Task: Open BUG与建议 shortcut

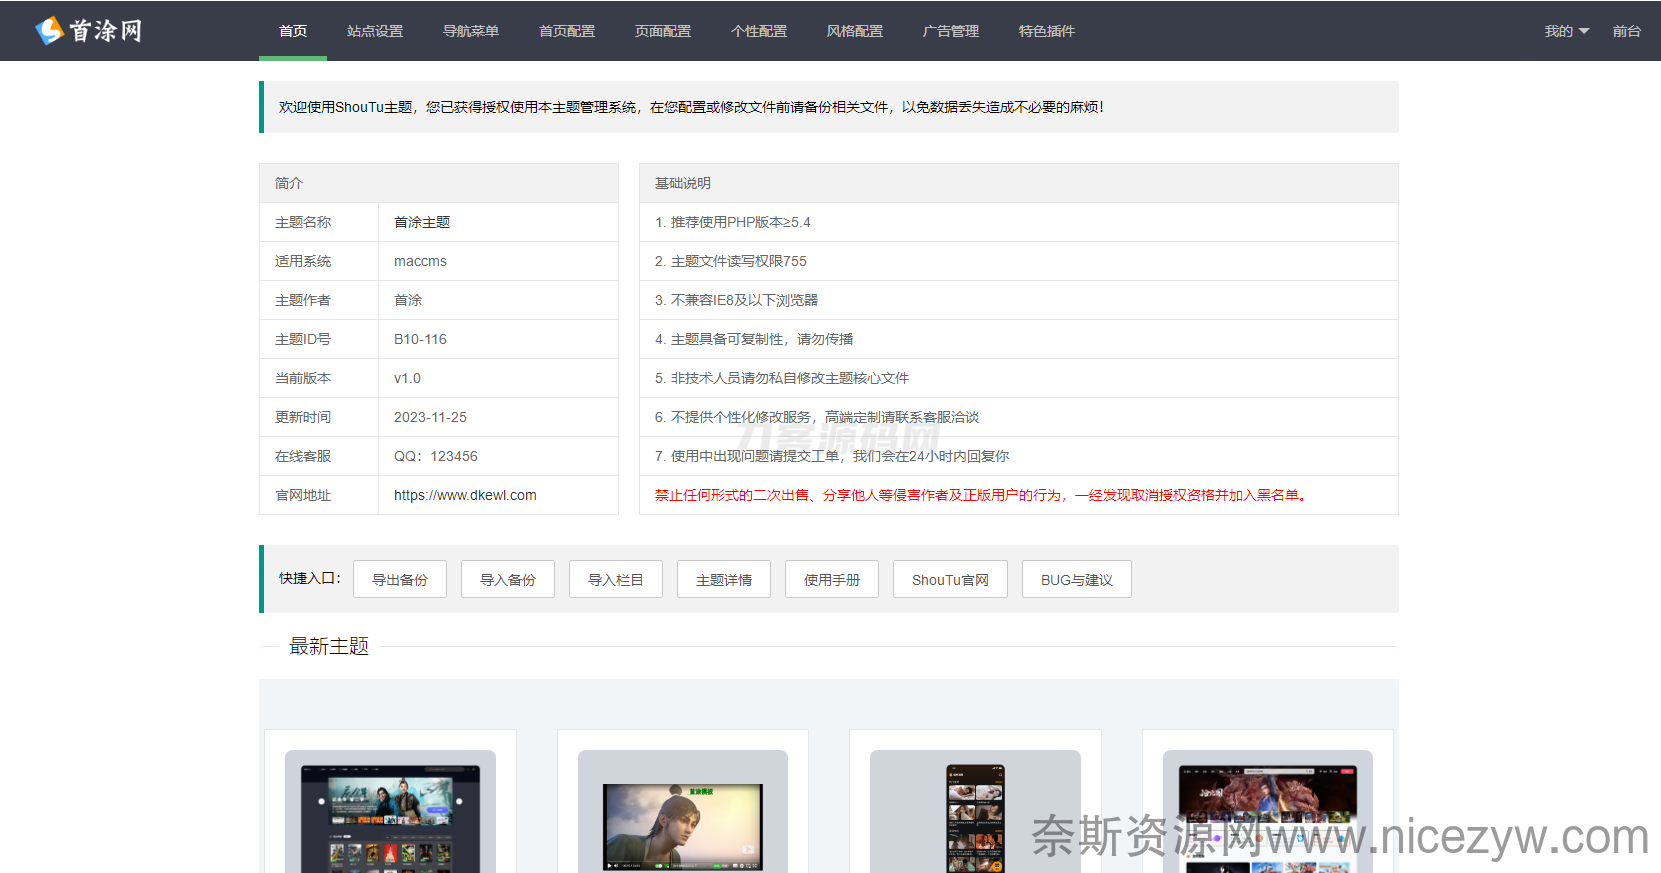Action: (x=1077, y=579)
